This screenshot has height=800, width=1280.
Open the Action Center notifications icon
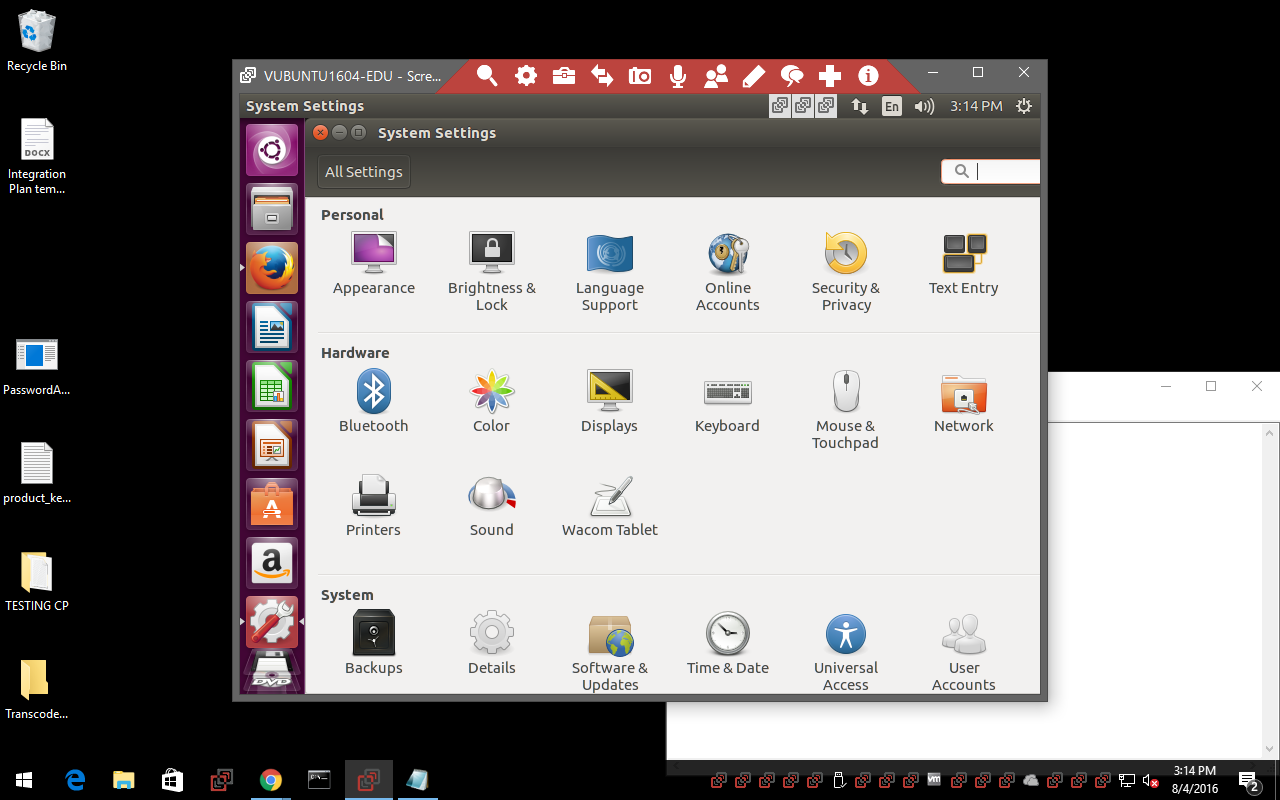1249,780
